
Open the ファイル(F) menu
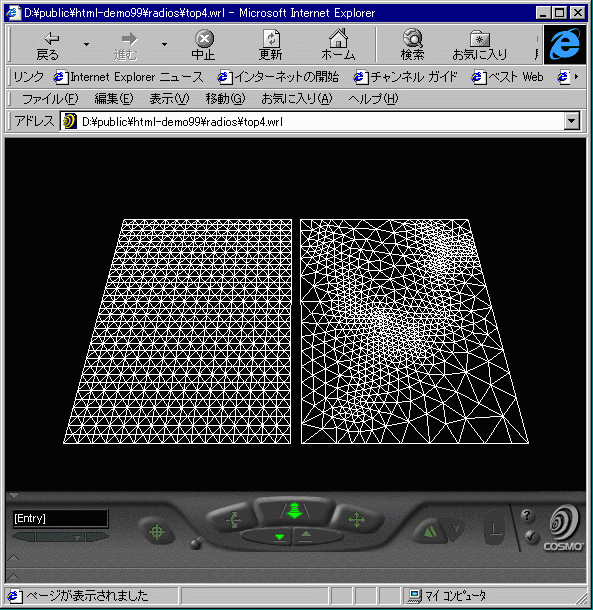point(49,99)
